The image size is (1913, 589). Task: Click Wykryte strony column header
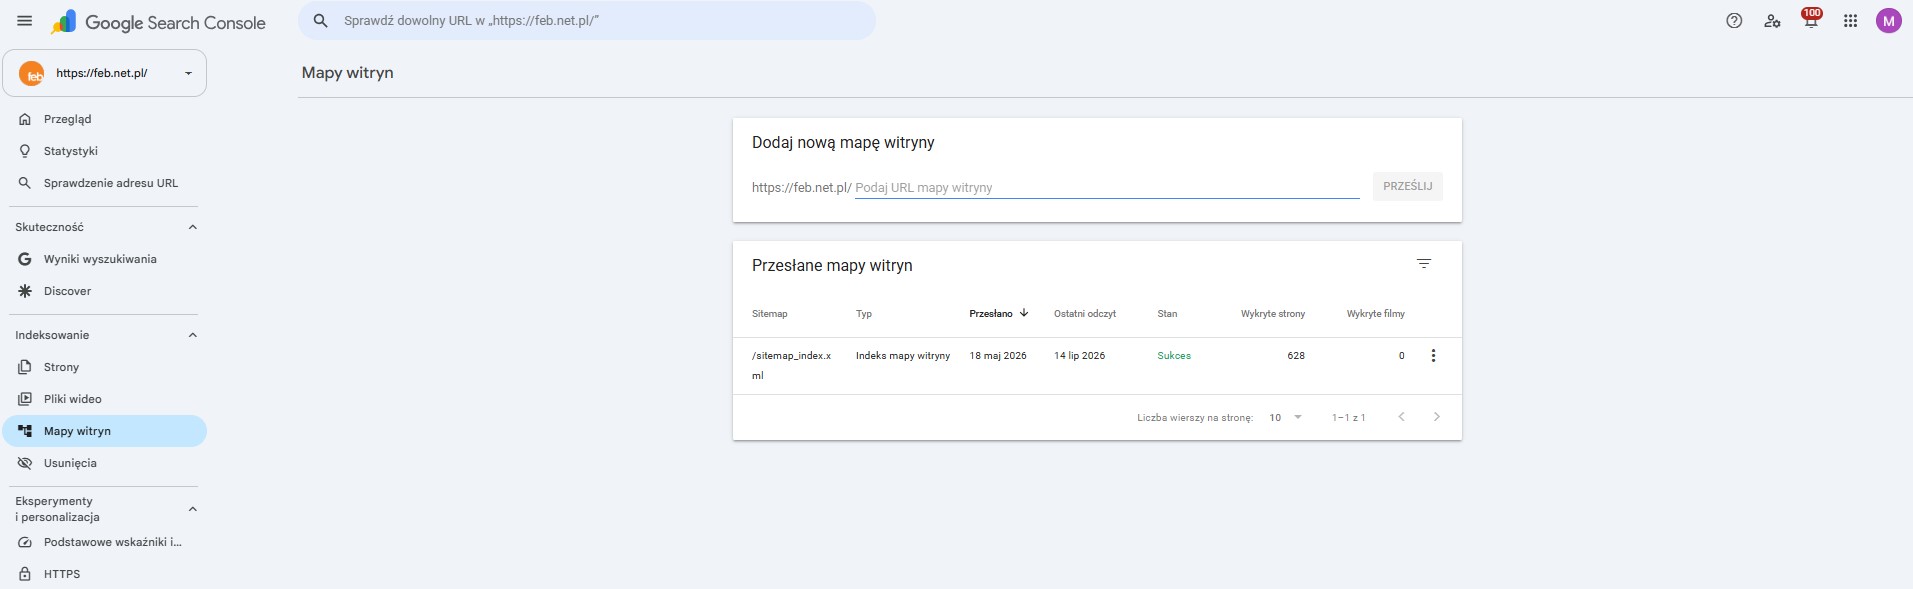(1273, 314)
